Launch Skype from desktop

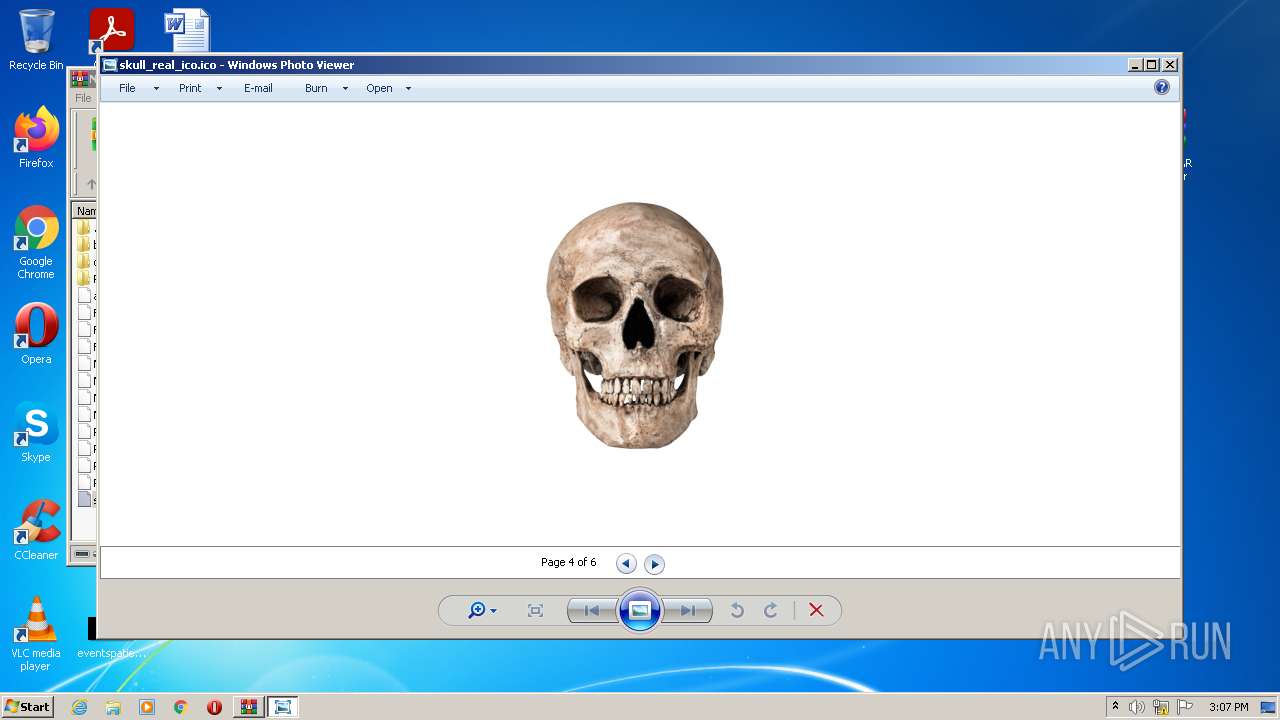tap(36, 432)
